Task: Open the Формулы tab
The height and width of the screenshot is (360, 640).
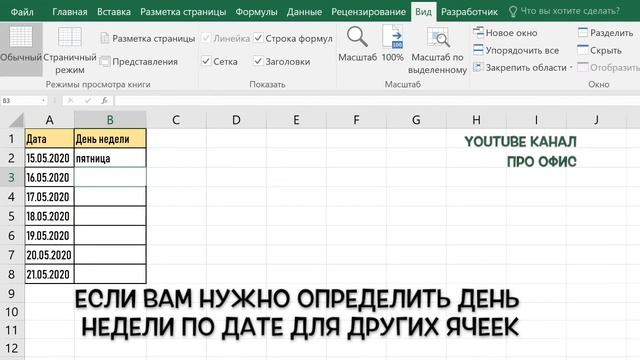Action: [x=256, y=11]
